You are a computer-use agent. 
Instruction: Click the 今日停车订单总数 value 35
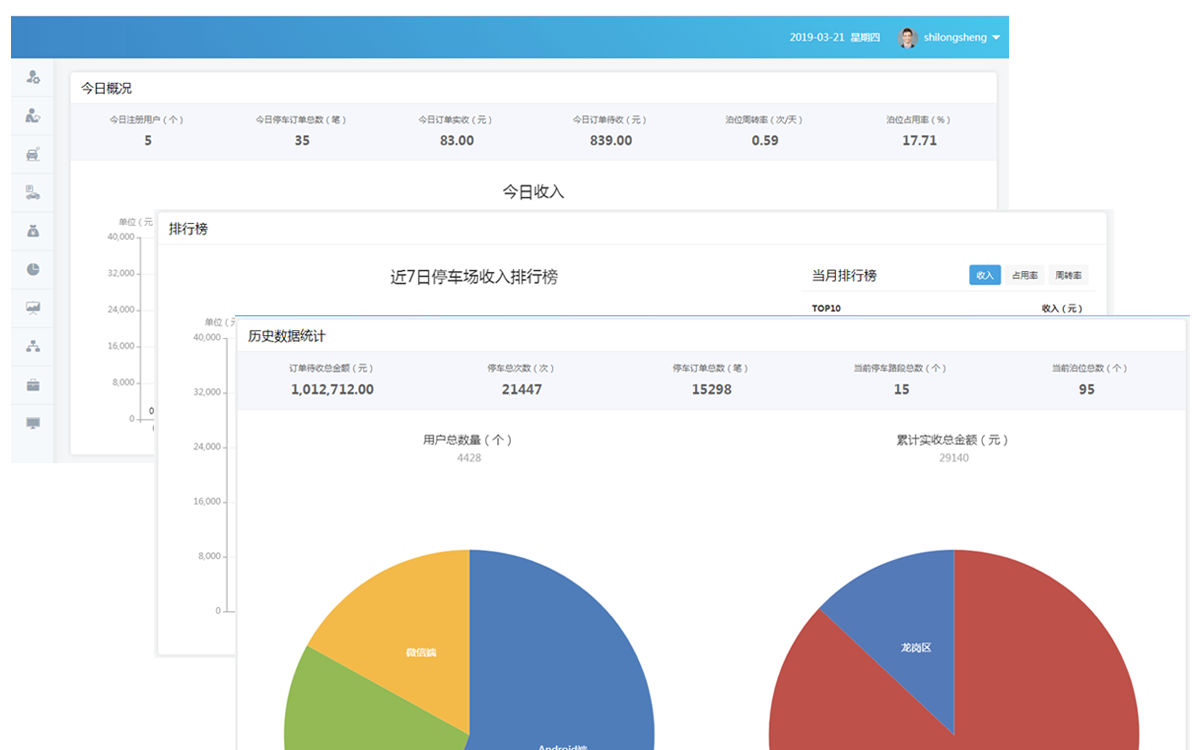pyautogui.click(x=302, y=141)
